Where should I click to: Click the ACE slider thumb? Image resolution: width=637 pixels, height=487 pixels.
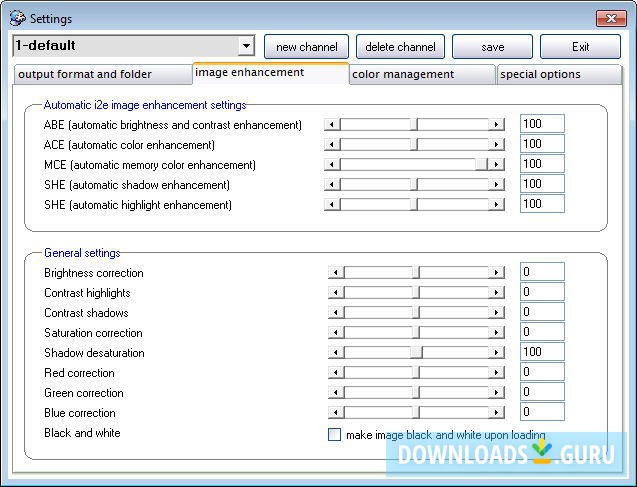[414, 144]
